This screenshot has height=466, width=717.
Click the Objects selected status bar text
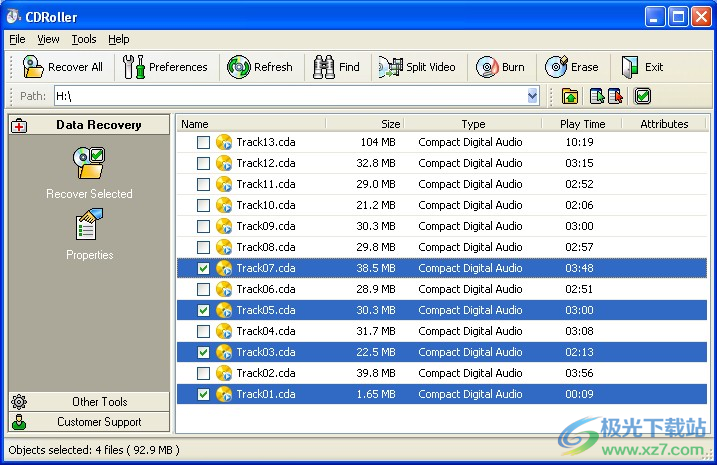tap(94, 450)
